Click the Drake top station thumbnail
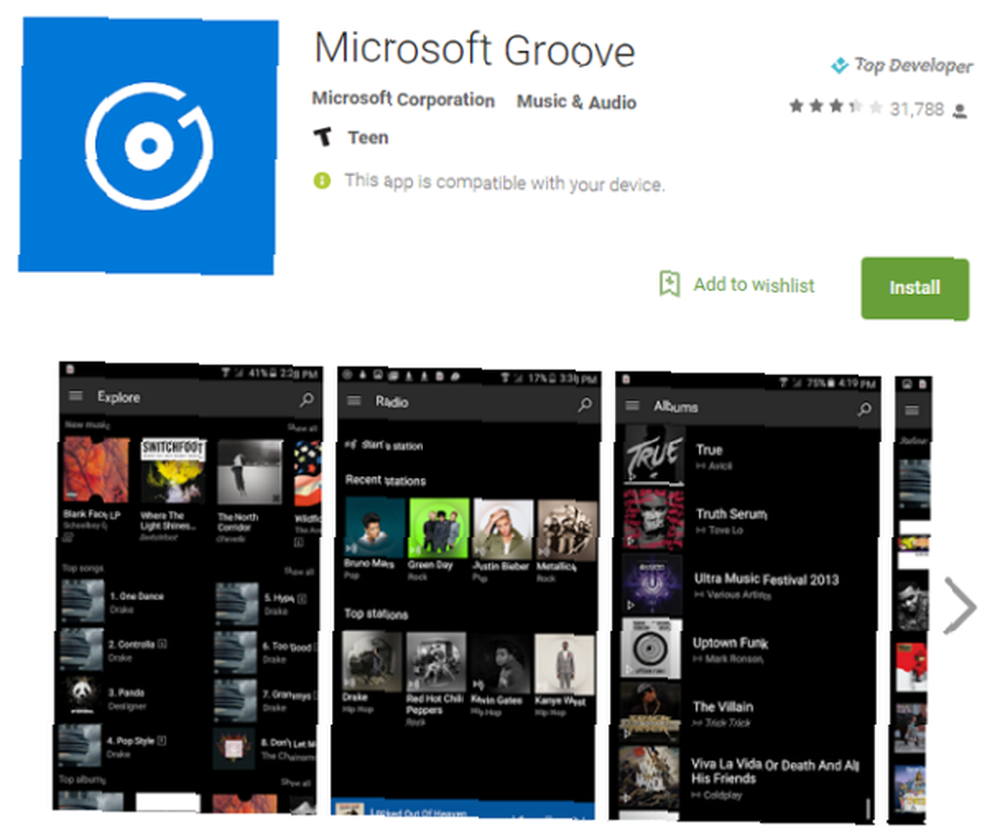Screen dimensions: 1000x838 tap(372, 662)
